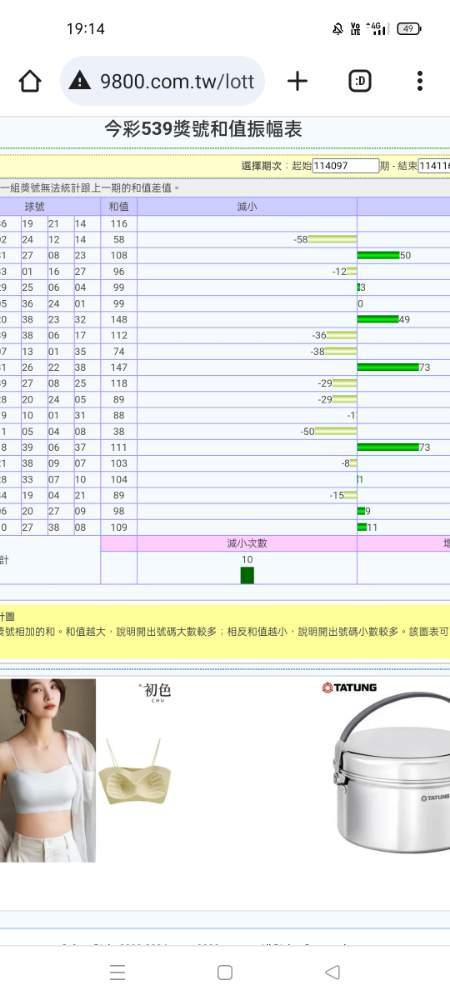
Task: Click the page title 今彩539獎號和值振幅表
Action: click(x=203, y=129)
